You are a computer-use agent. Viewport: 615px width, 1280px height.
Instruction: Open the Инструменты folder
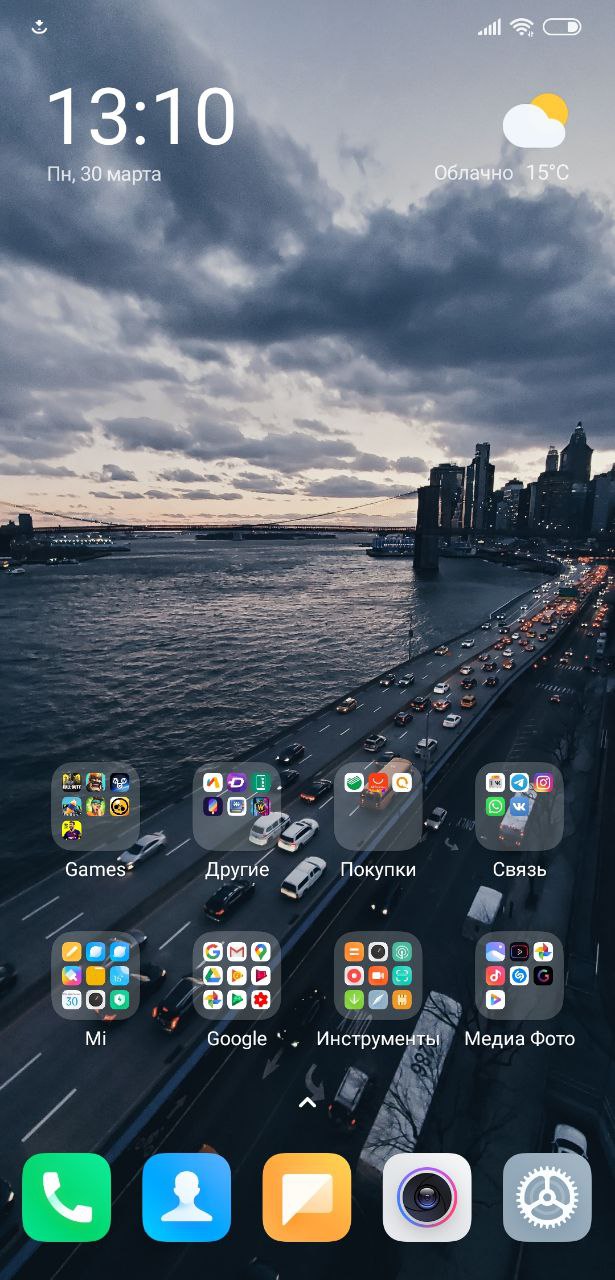coord(378,976)
